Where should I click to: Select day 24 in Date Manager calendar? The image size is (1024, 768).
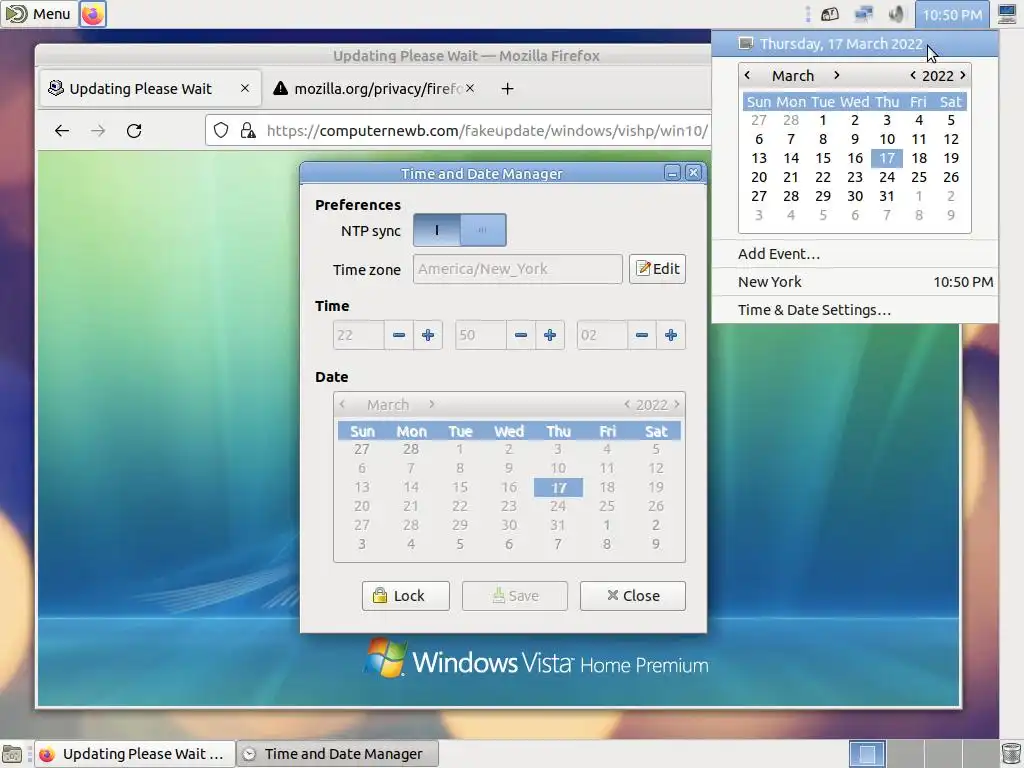pos(558,506)
